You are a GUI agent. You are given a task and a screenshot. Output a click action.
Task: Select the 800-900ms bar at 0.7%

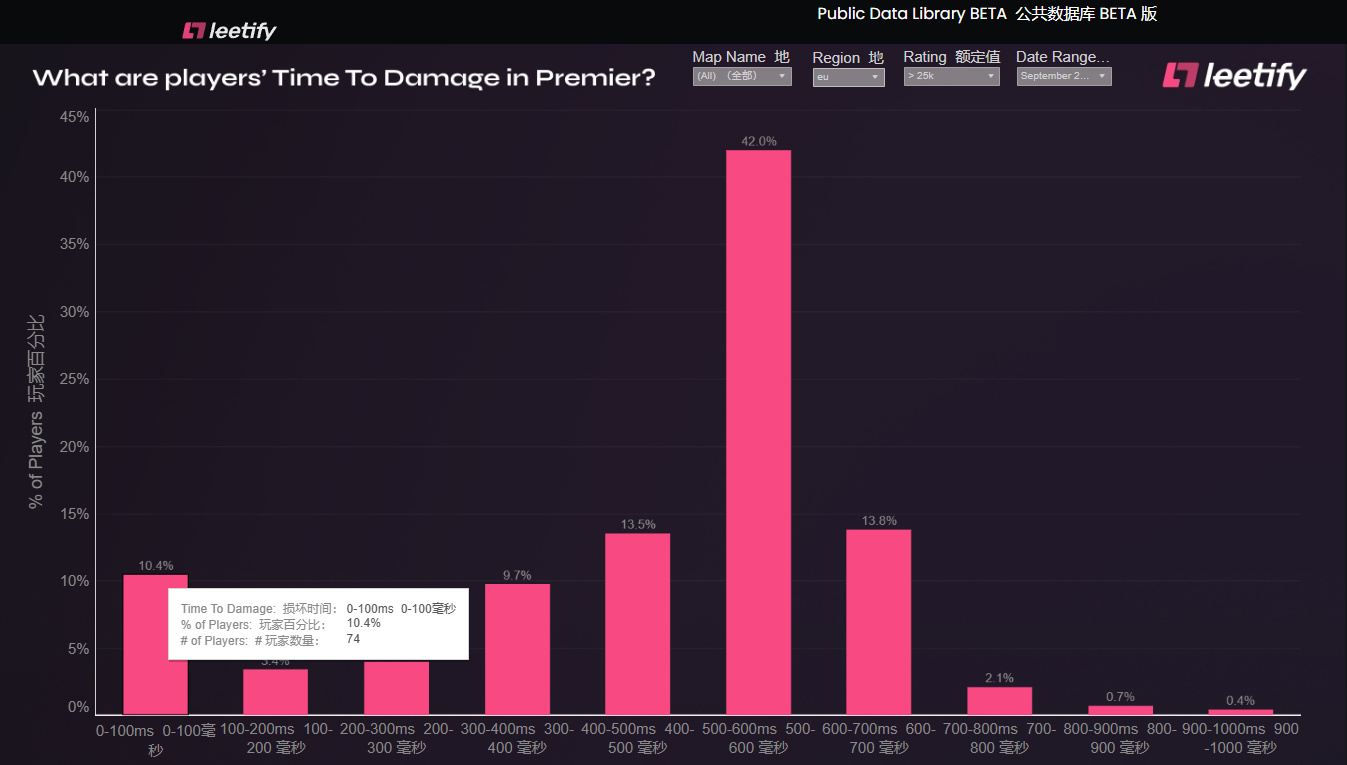pos(1120,710)
